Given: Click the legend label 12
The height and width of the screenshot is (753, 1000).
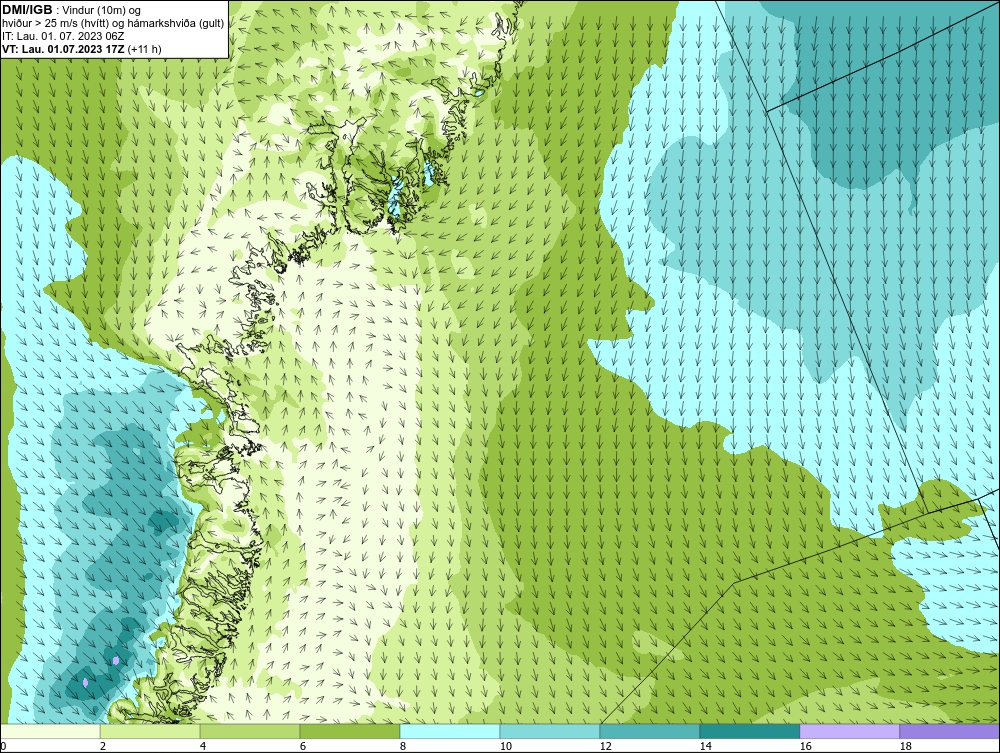Looking at the screenshot, I should pyautogui.click(x=605, y=746).
